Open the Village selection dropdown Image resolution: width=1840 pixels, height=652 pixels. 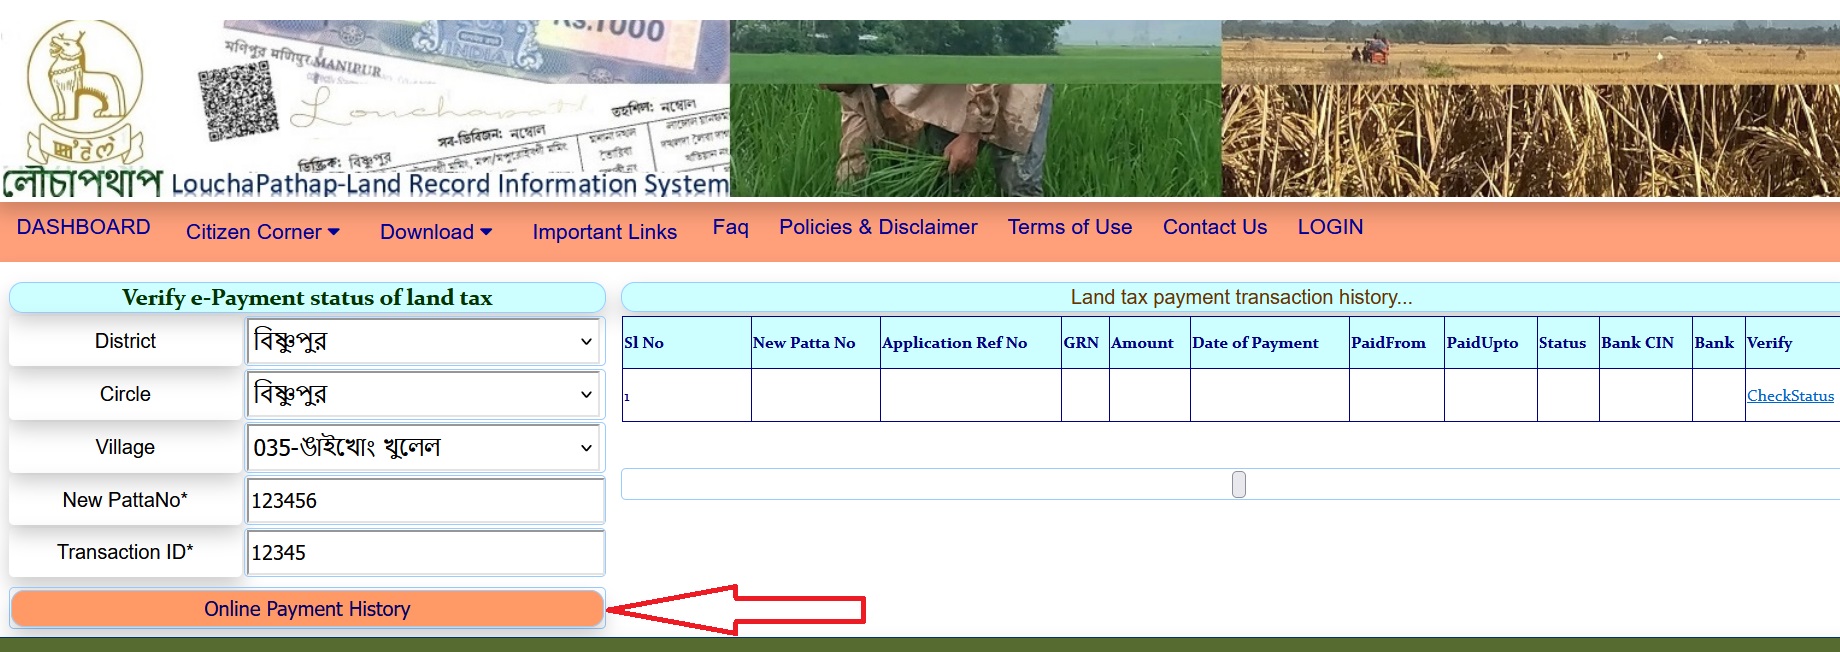coord(424,447)
